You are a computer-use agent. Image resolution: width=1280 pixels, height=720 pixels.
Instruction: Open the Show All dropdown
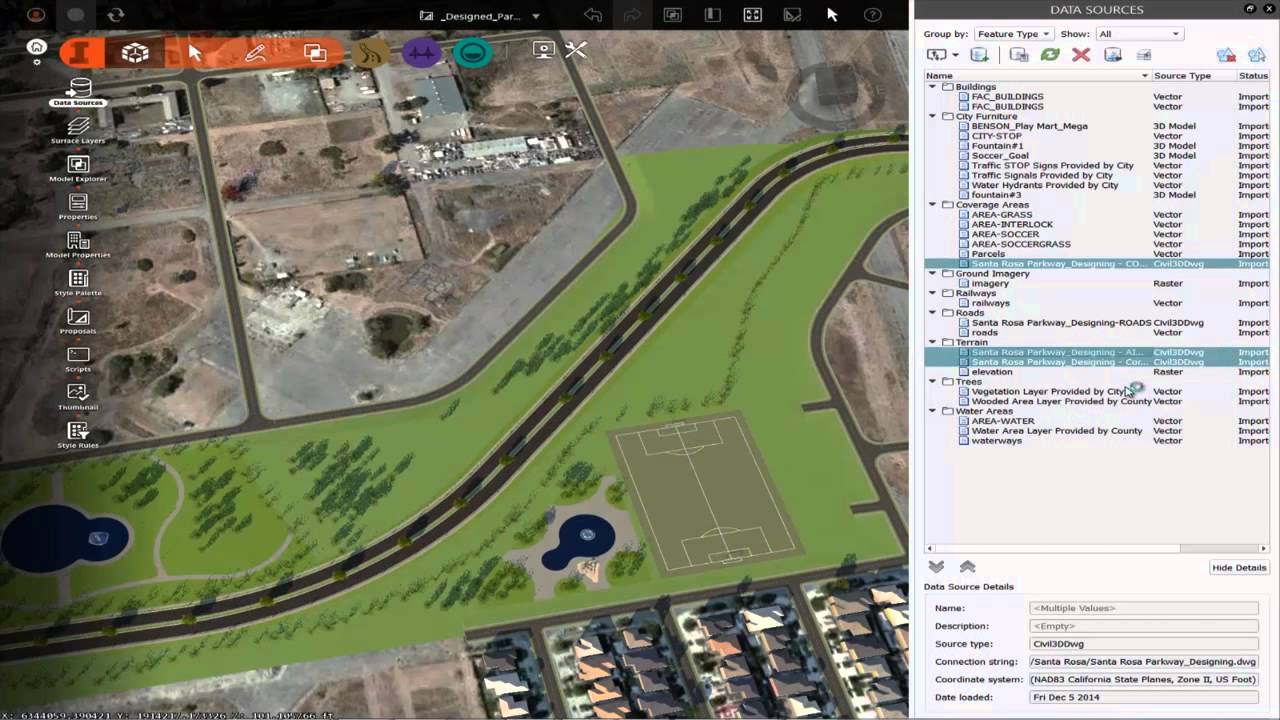(1139, 34)
